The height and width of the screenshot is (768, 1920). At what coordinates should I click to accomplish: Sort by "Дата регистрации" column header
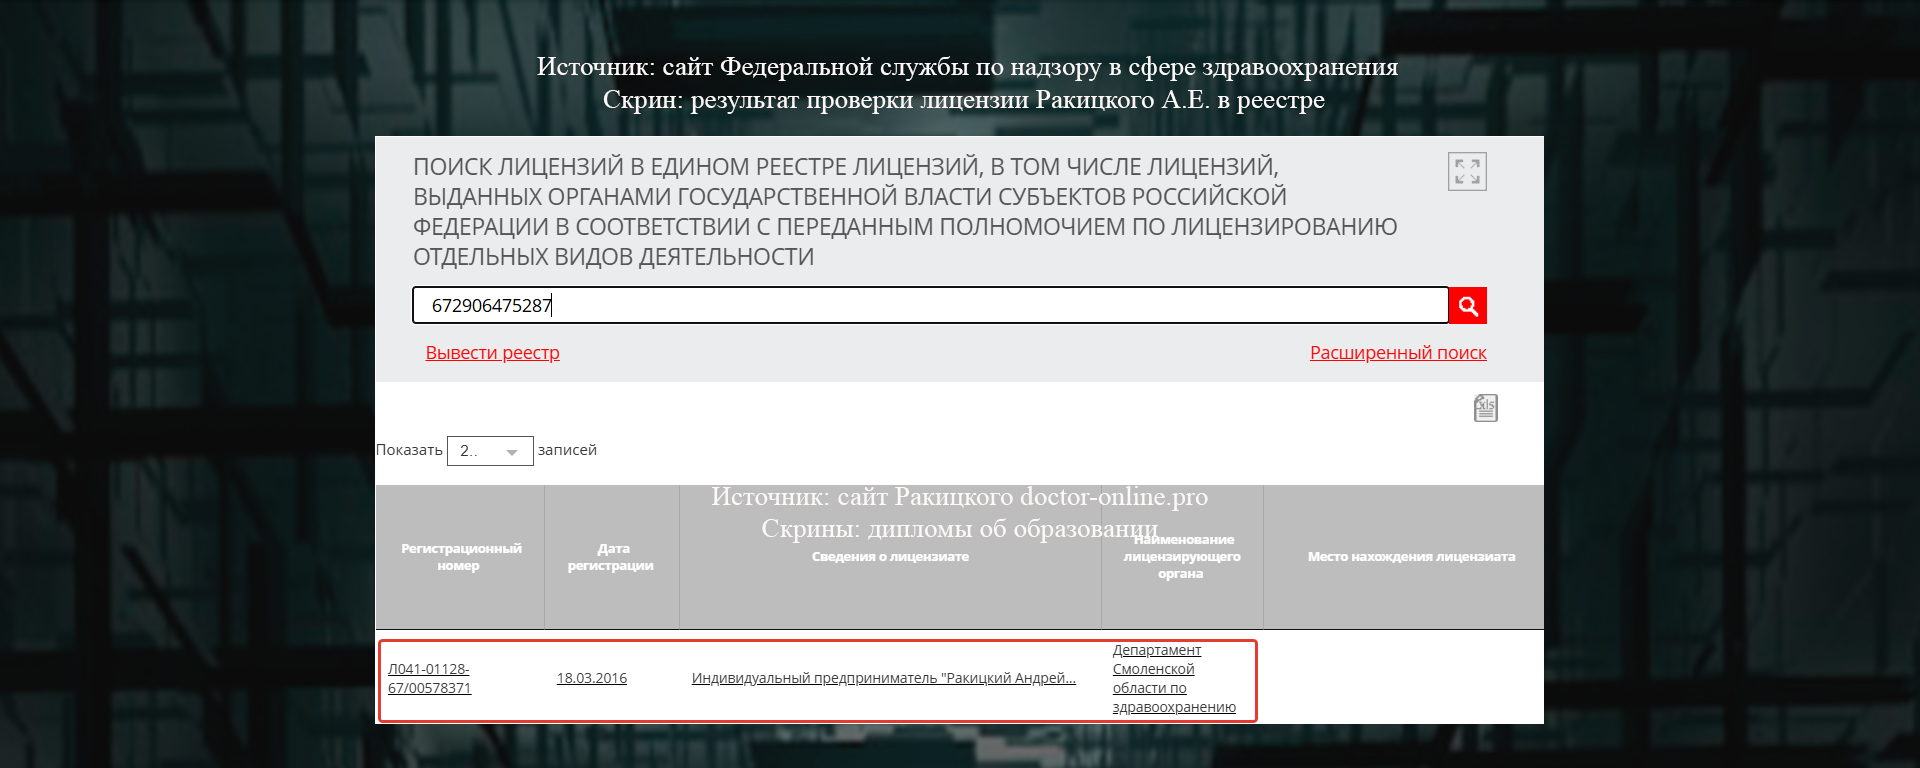pos(611,557)
